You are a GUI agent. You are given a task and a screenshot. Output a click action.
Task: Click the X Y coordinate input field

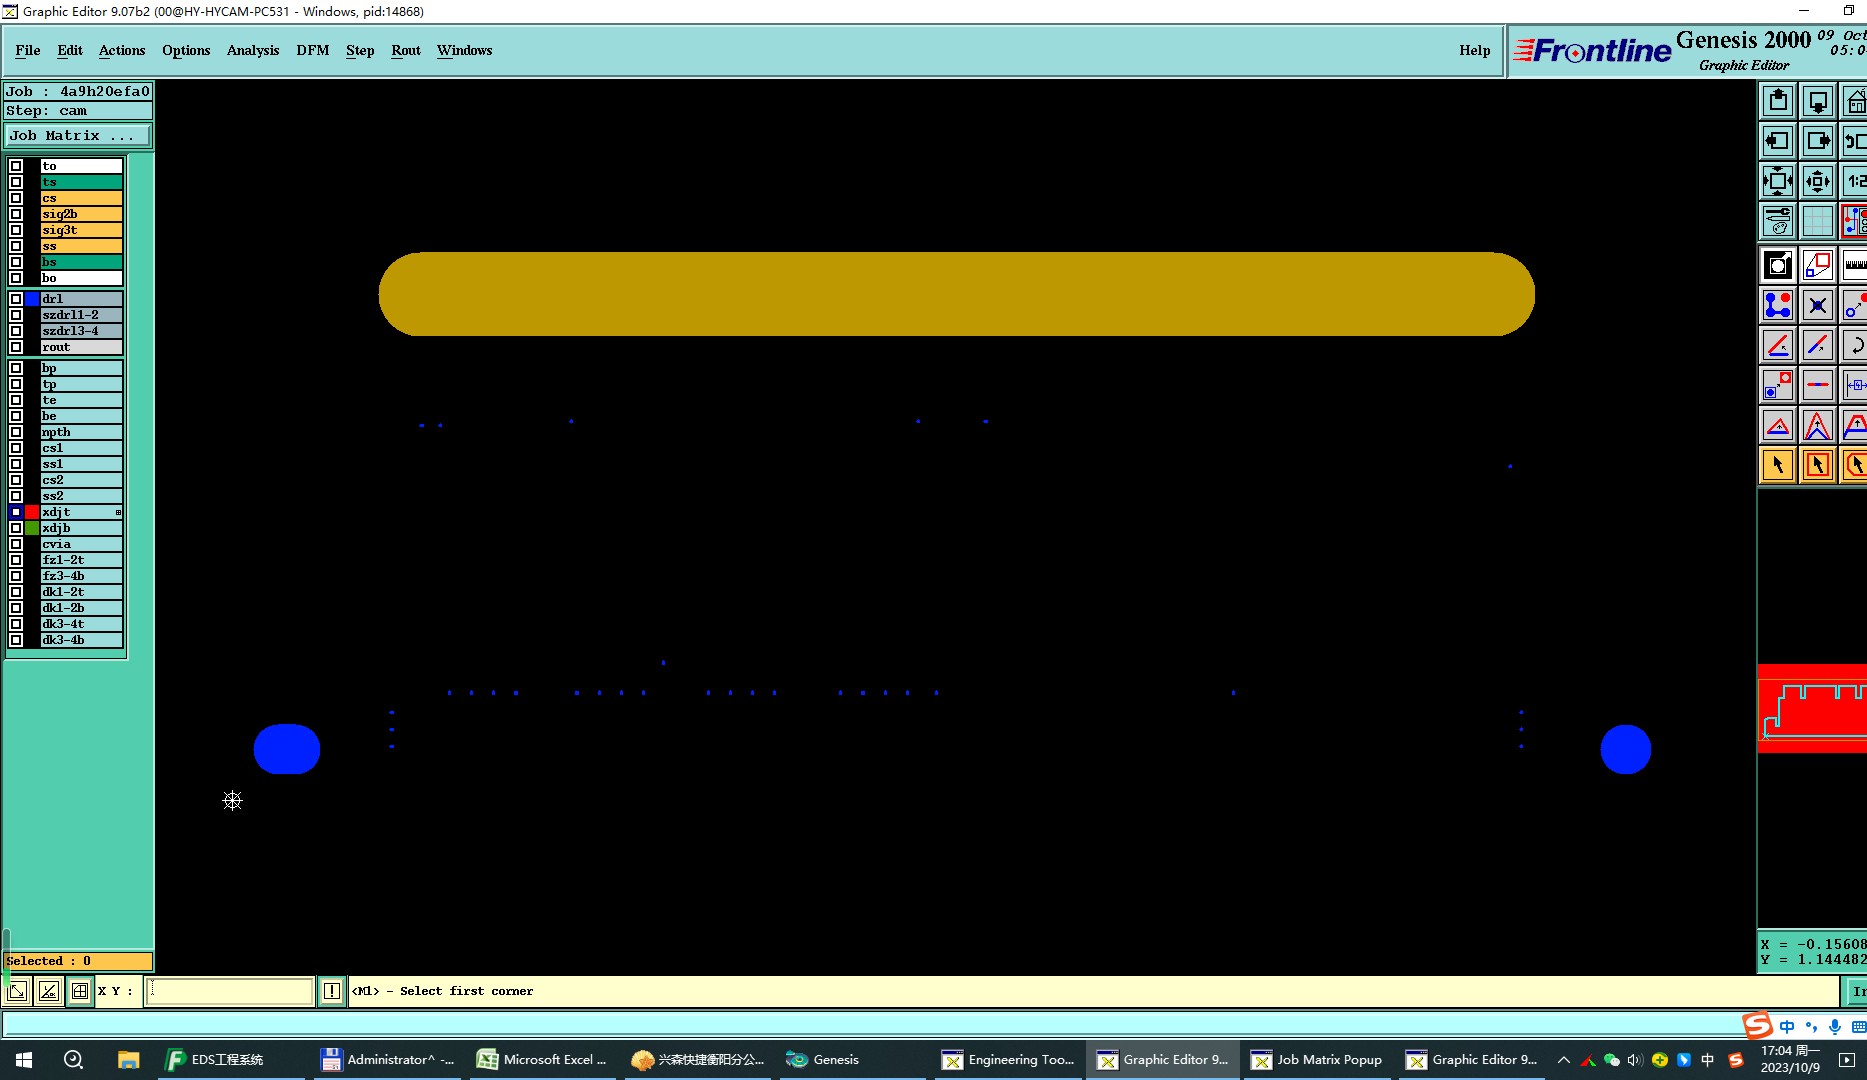pyautogui.click(x=230, y=991)
